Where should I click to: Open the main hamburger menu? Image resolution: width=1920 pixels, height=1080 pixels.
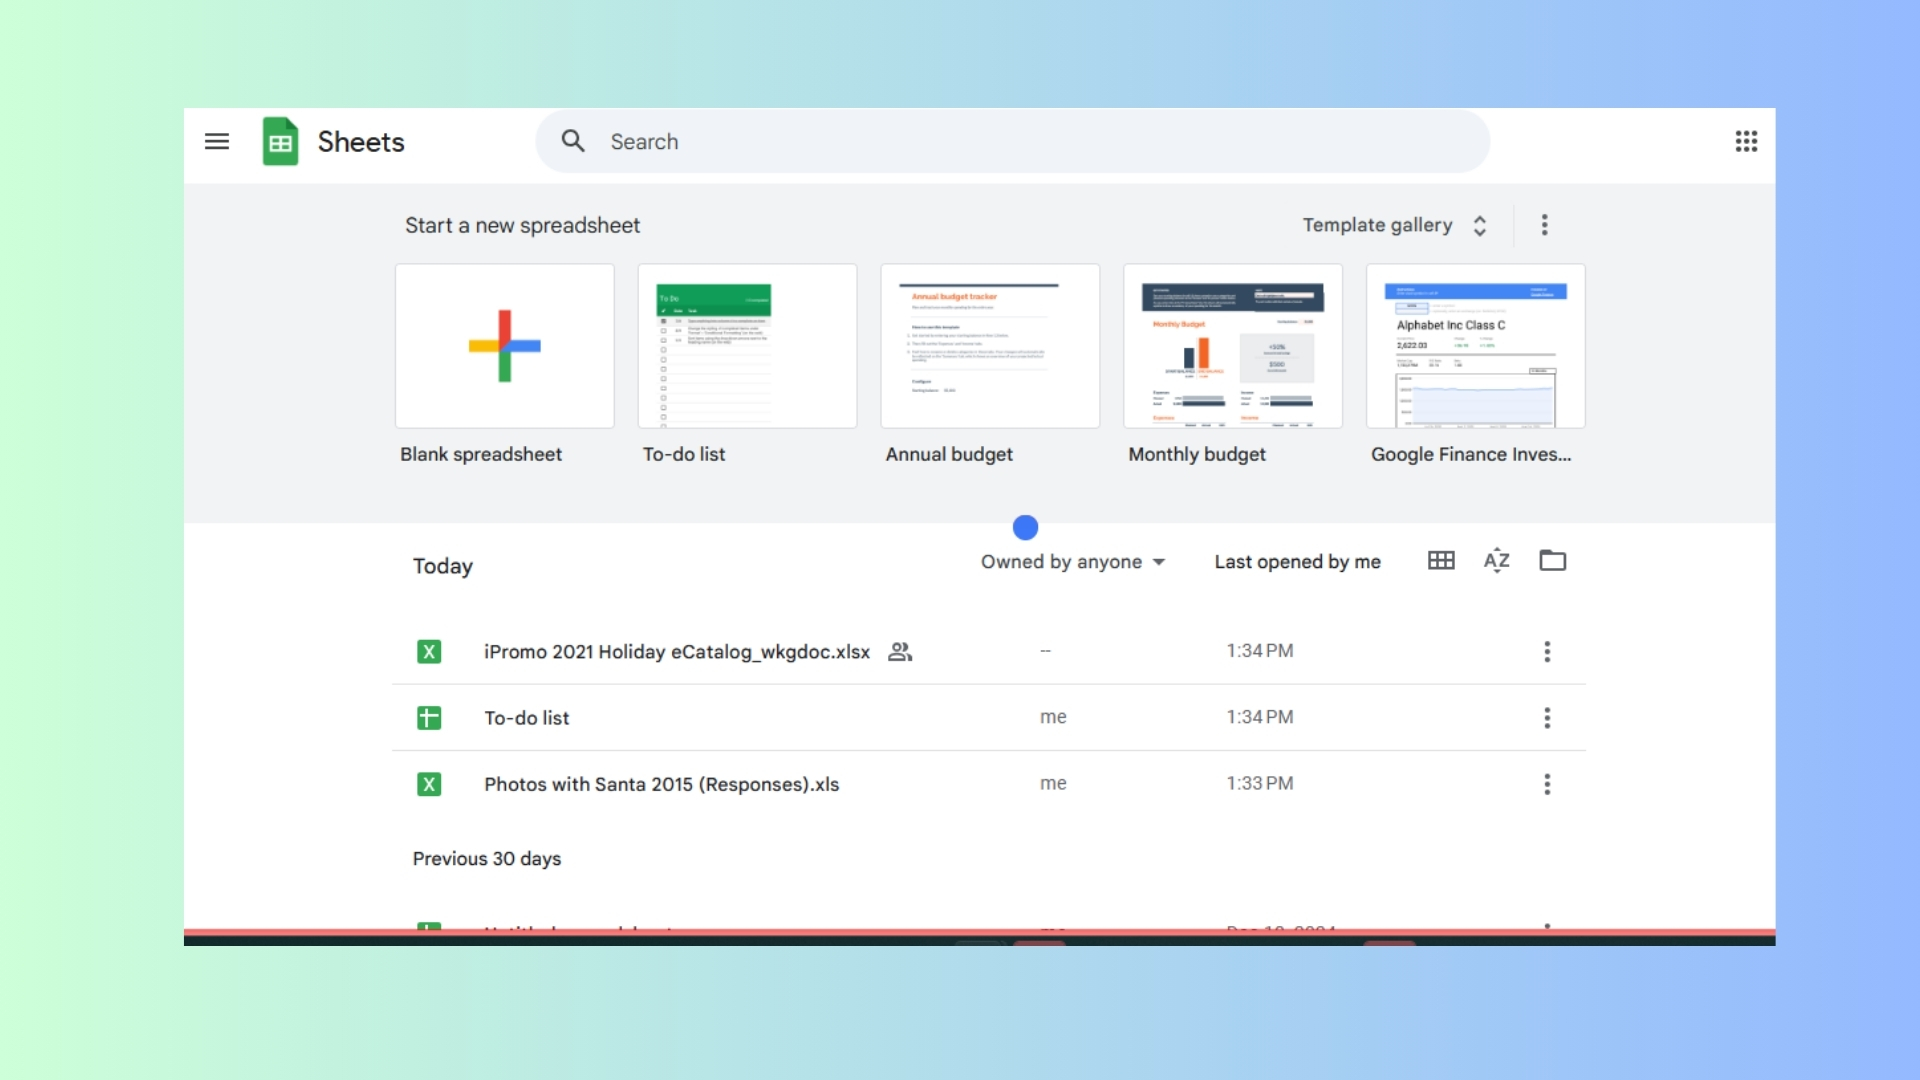click(217, 142)
